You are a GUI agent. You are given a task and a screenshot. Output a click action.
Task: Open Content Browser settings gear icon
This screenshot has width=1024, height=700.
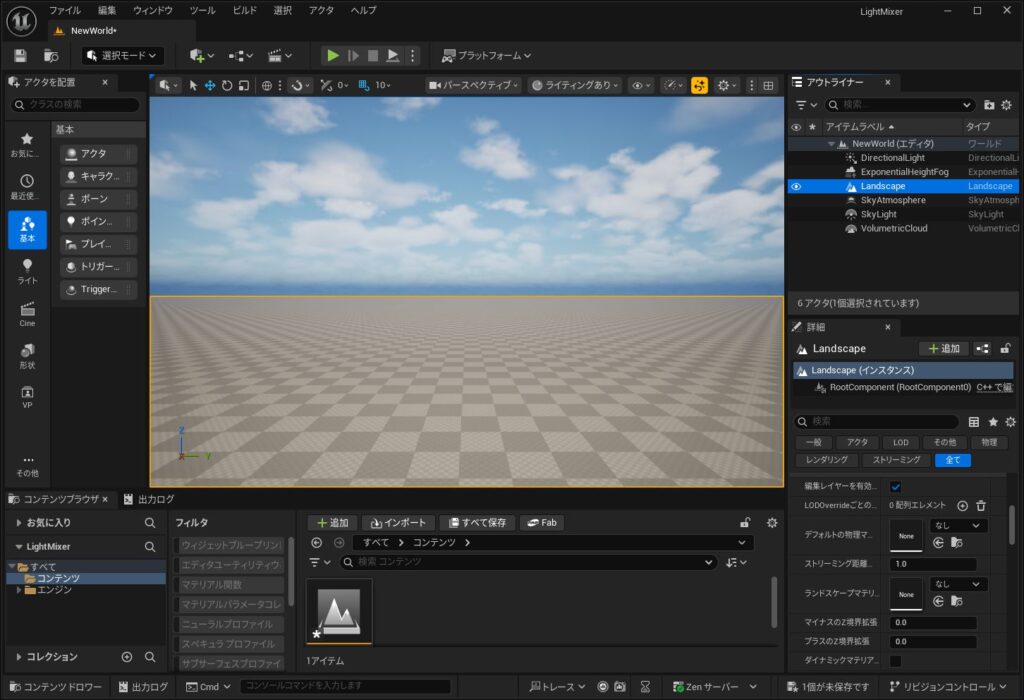pos(771,523)
